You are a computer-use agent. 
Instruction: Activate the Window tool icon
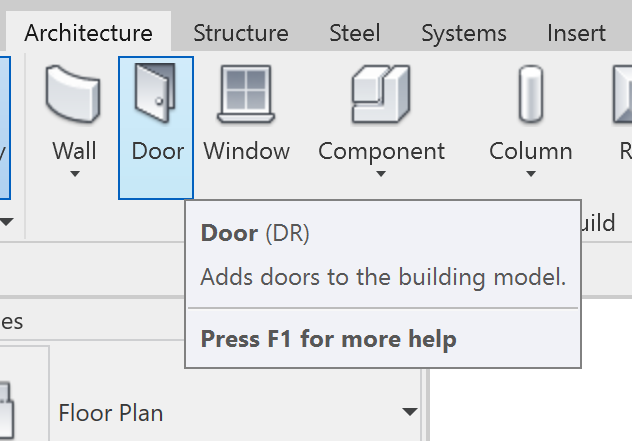pyautogui.click(x=246, y=95)
